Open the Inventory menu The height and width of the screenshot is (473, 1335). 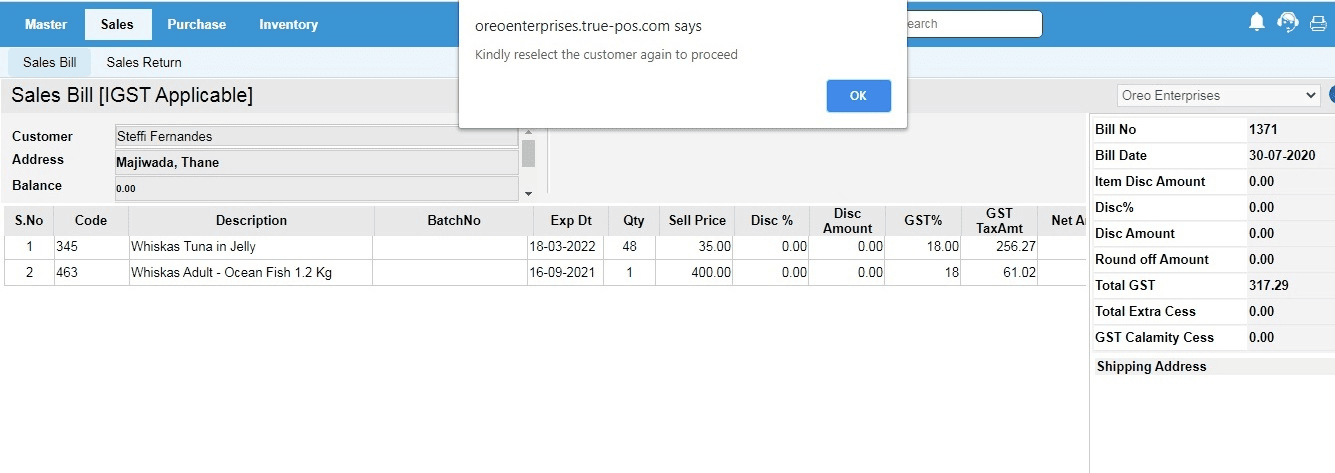click(x=288, y=24)
